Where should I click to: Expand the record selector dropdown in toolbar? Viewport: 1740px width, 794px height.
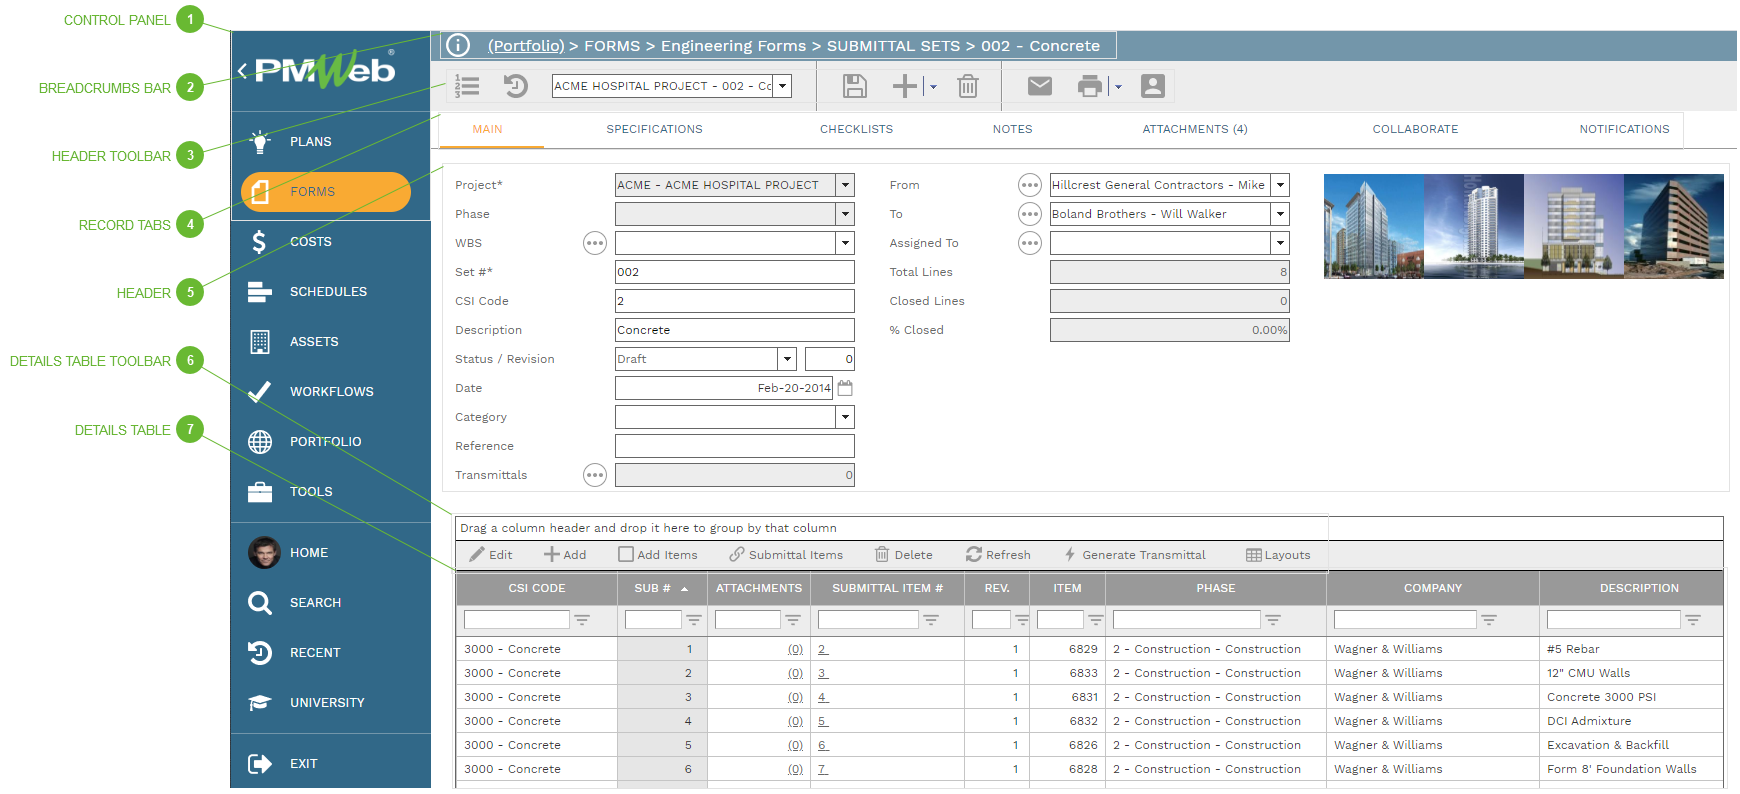(x=783, y=86)
